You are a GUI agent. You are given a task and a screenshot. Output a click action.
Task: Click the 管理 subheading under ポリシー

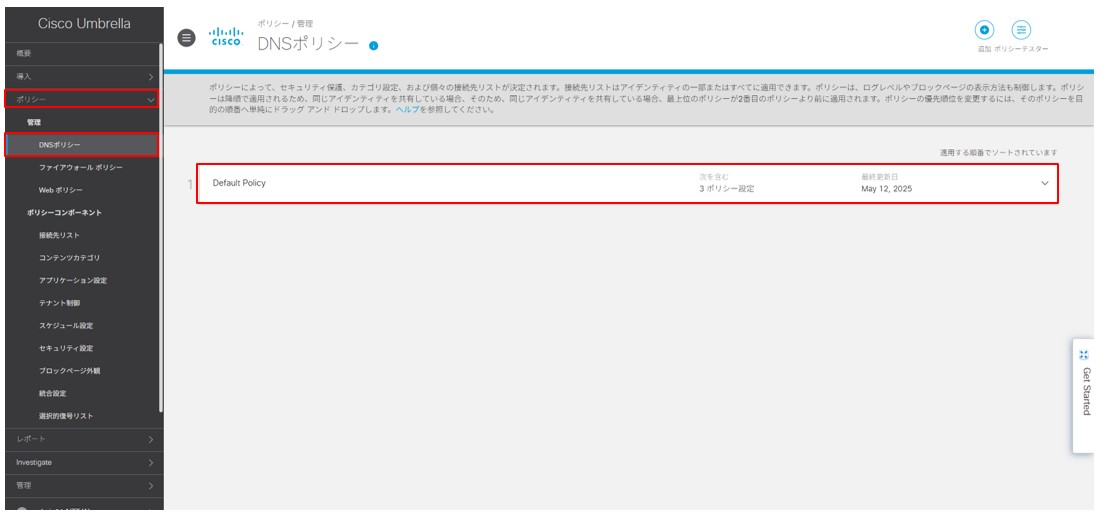coord(34,122)
